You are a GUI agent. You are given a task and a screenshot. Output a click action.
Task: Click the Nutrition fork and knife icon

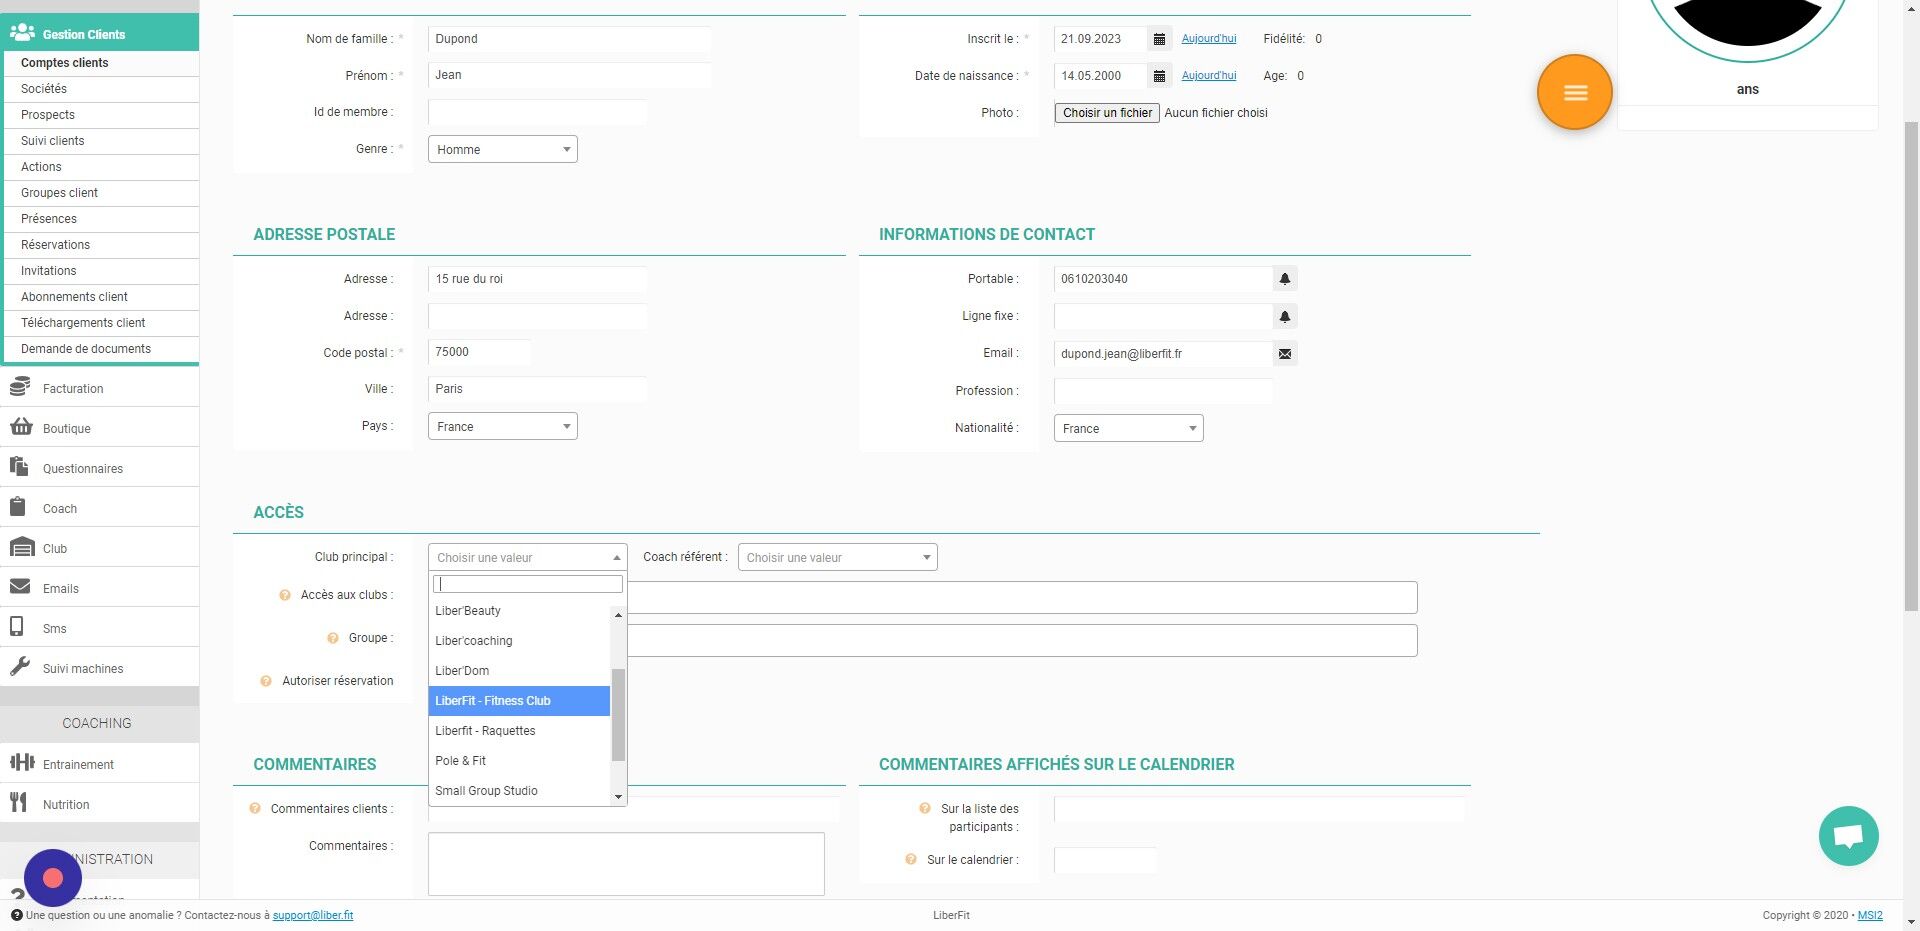pos(18,803)
